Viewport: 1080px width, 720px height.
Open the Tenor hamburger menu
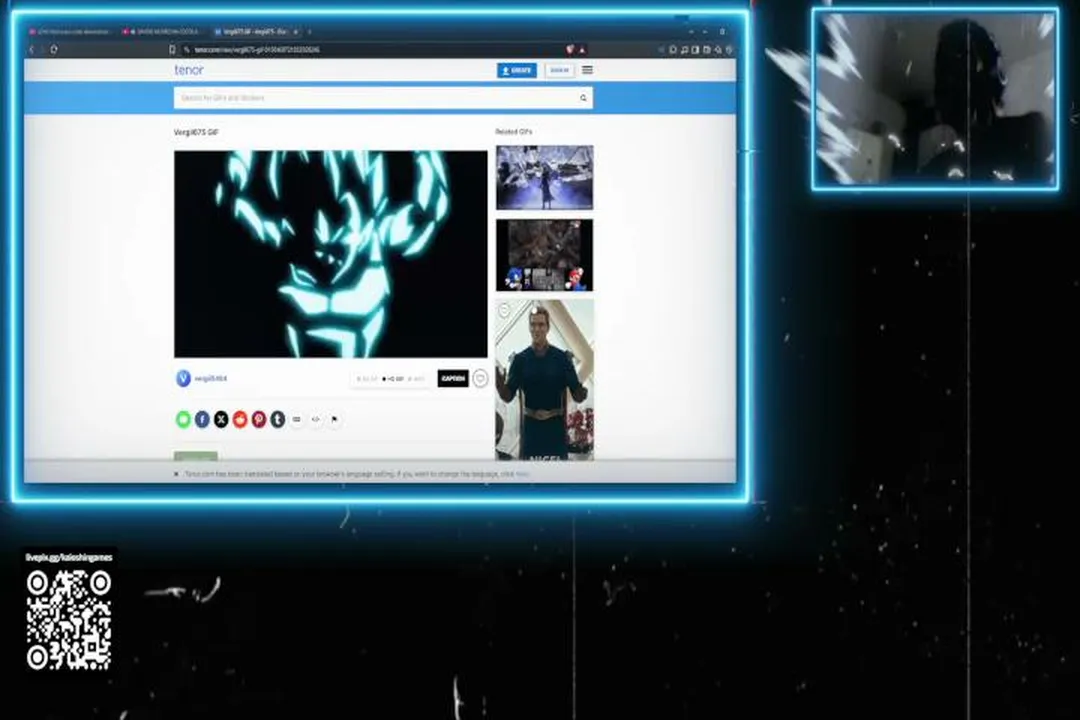[587, 70]
